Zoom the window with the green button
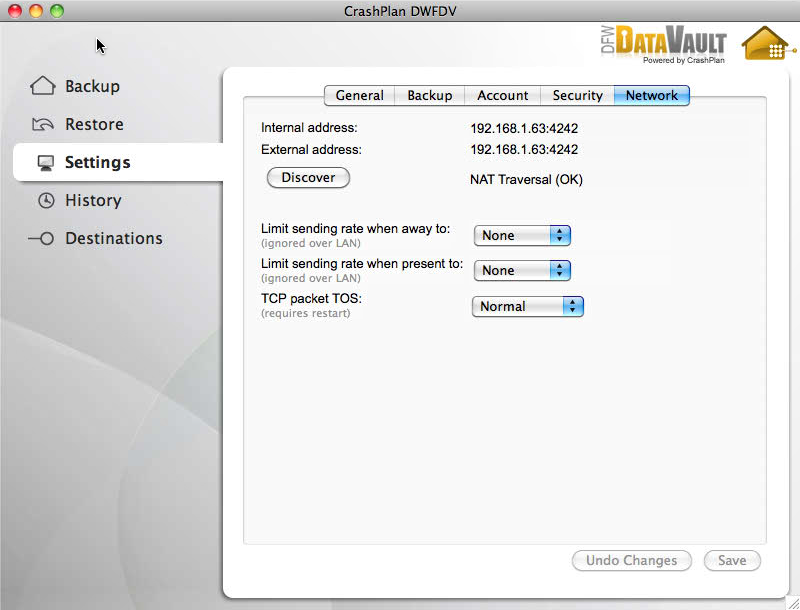800x610 pixels. [57, 11]
